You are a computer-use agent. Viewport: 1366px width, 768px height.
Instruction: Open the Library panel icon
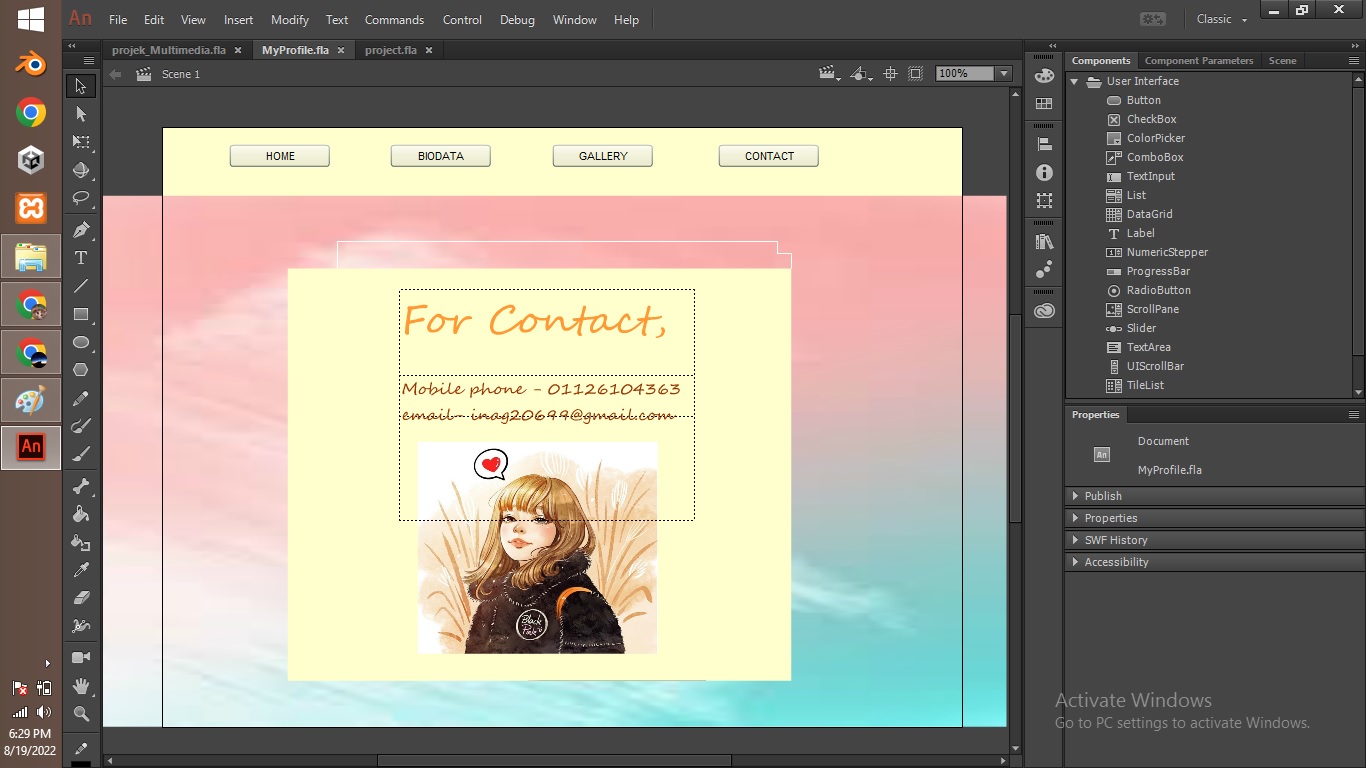[1044, 242]
